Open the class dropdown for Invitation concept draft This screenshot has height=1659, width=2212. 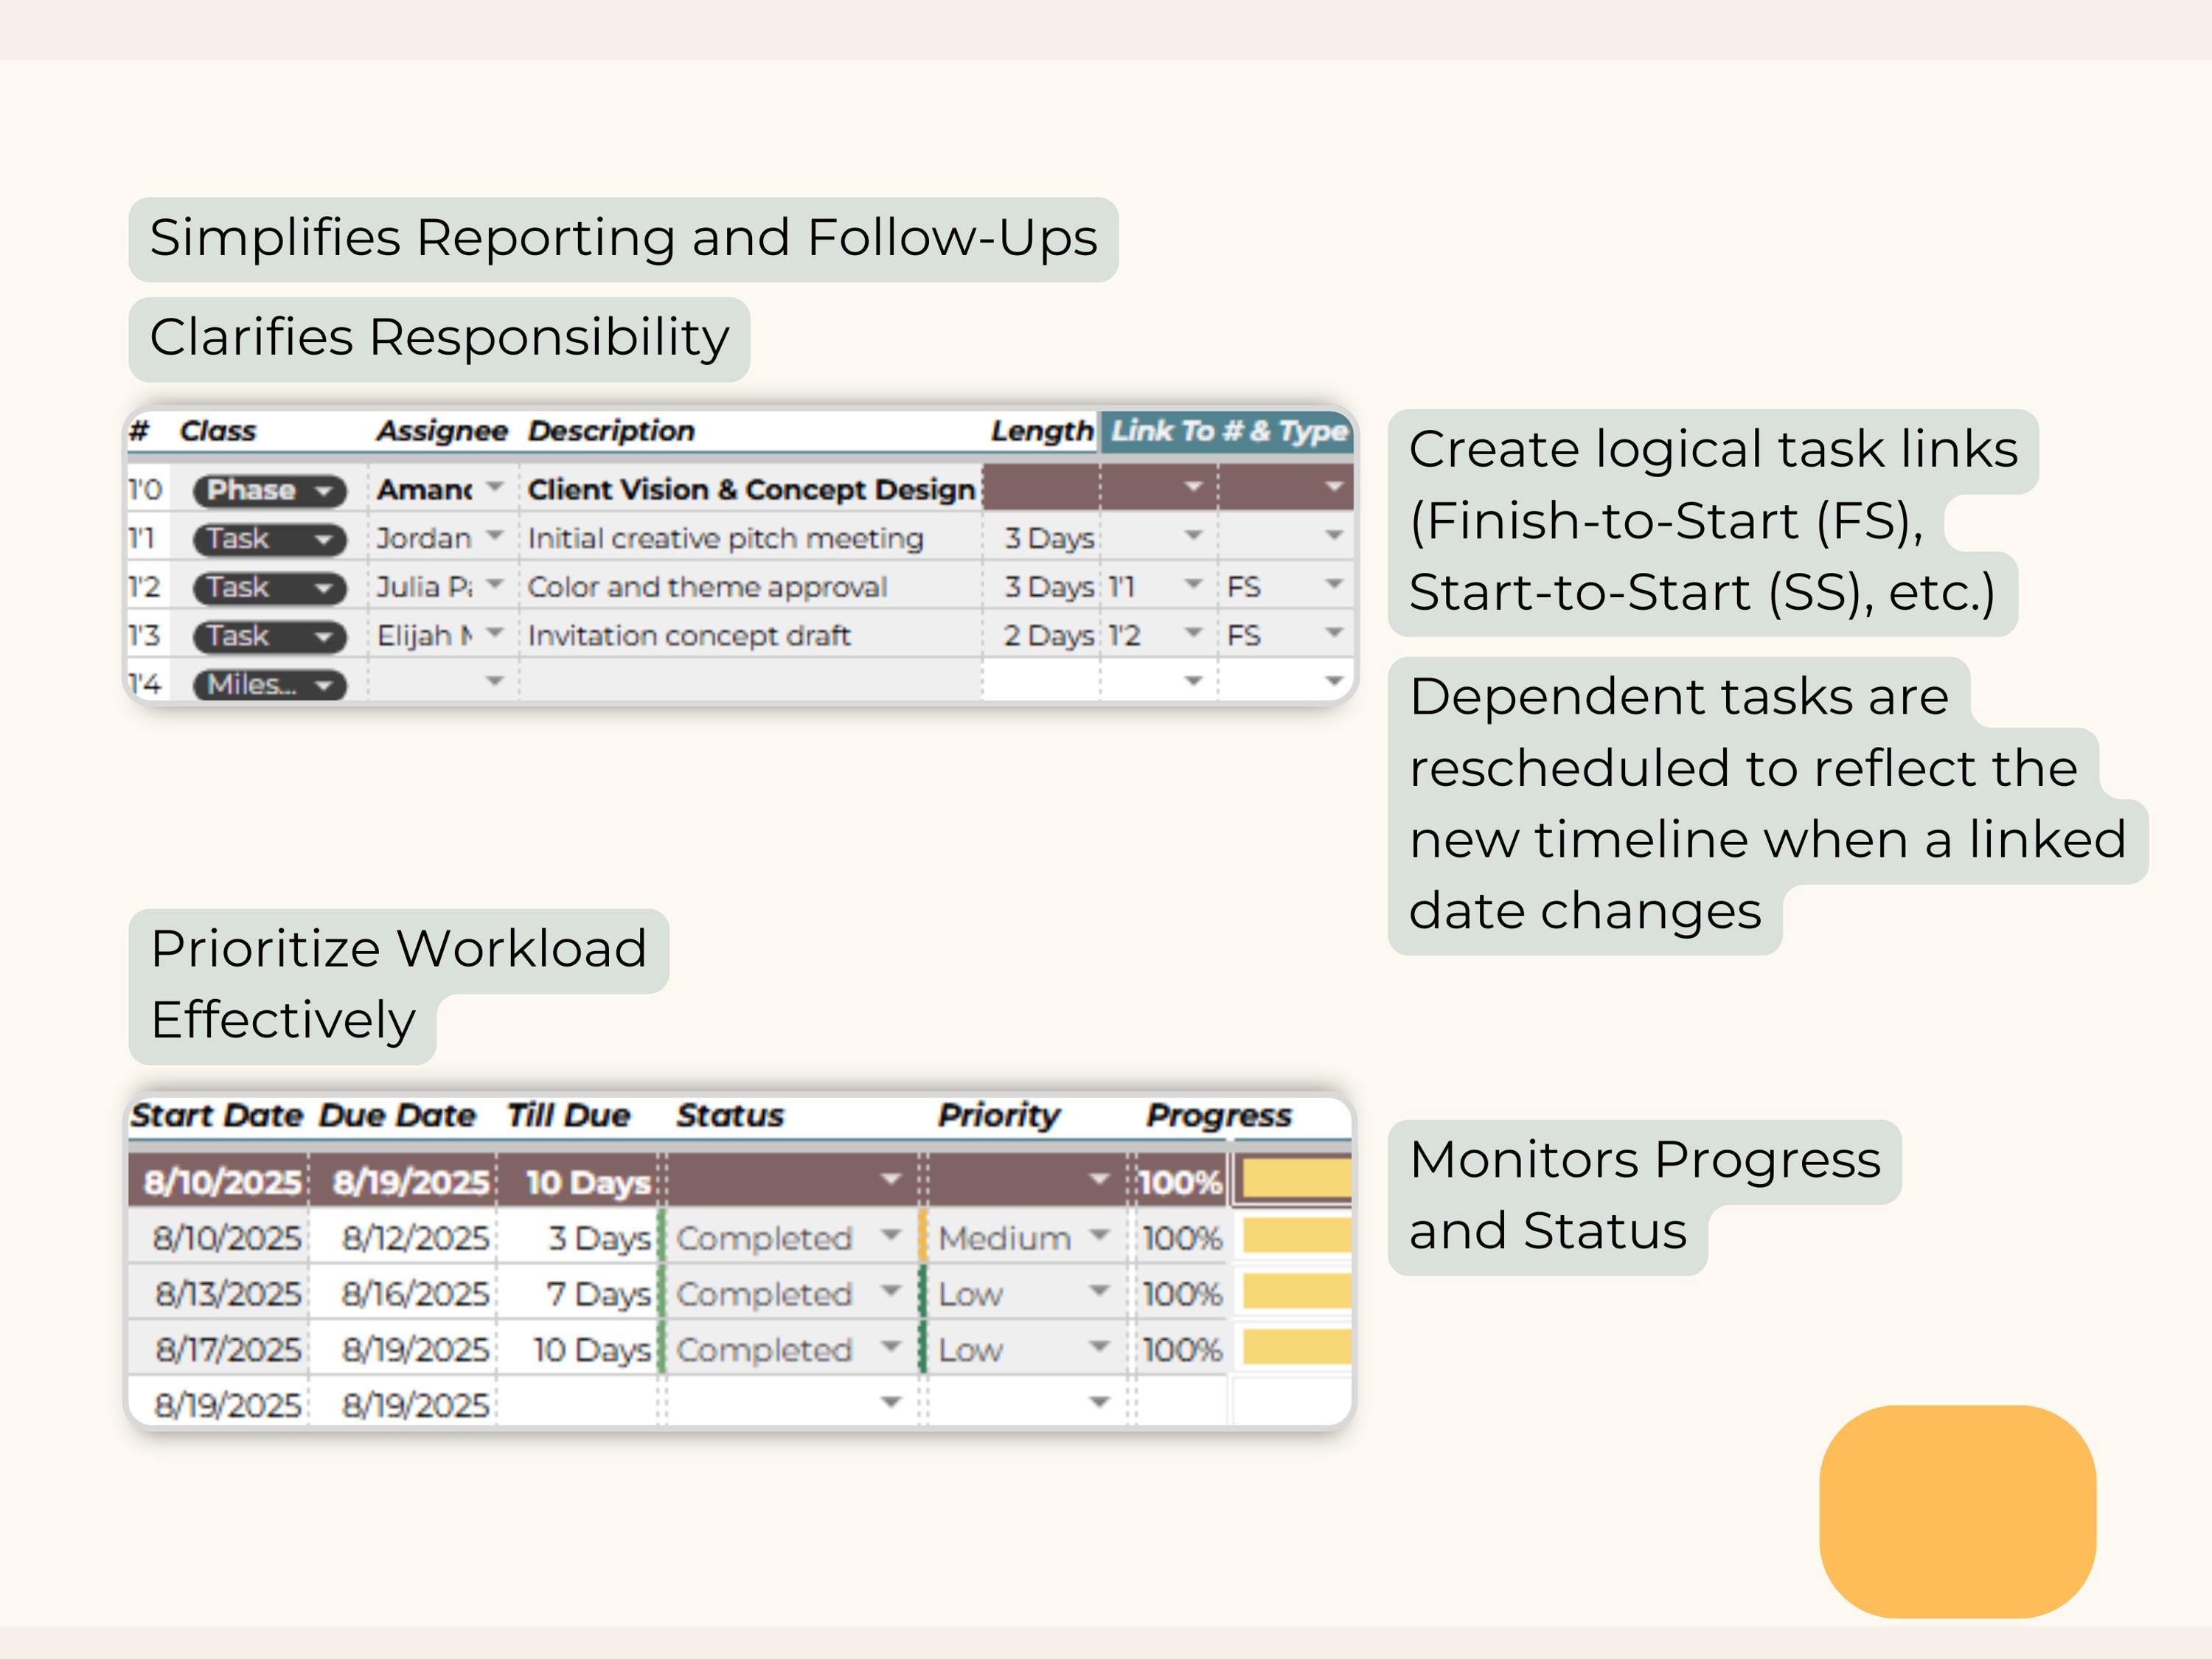tap(269, 637)
